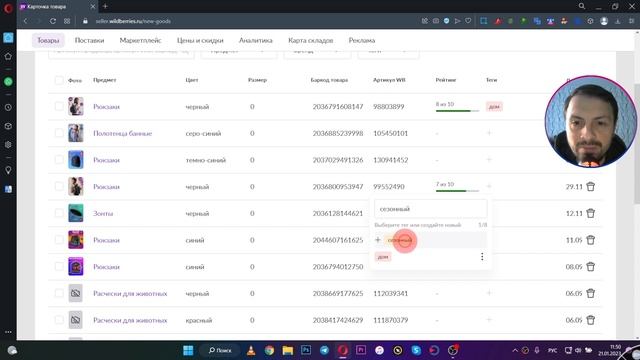Reload the page
The width and height of the screenshot is (640, 360).
(x=53, y=21)
